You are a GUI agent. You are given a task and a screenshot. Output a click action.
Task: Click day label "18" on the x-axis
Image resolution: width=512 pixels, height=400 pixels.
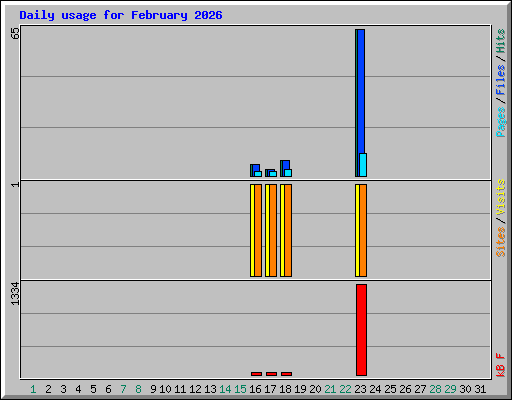pos(285,389)
